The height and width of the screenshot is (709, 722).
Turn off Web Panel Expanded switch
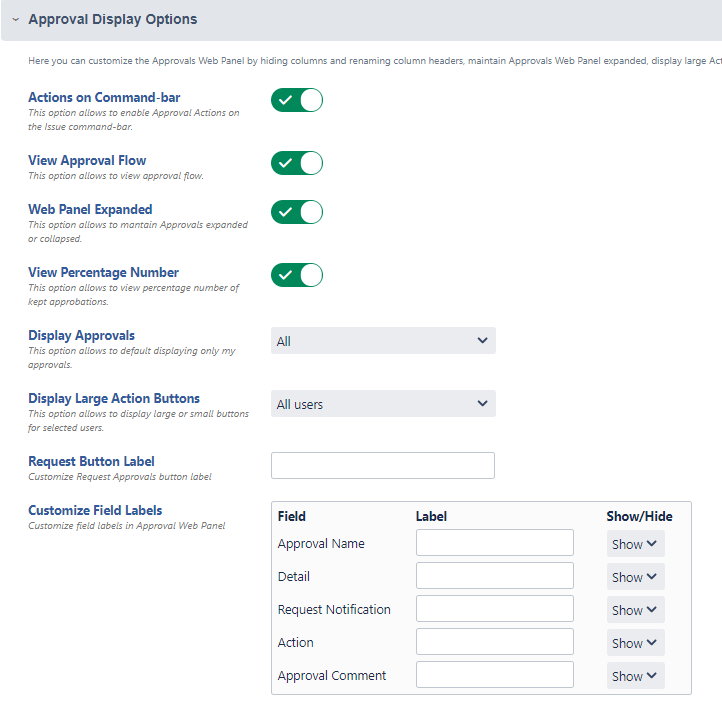(x=297, y=212)
